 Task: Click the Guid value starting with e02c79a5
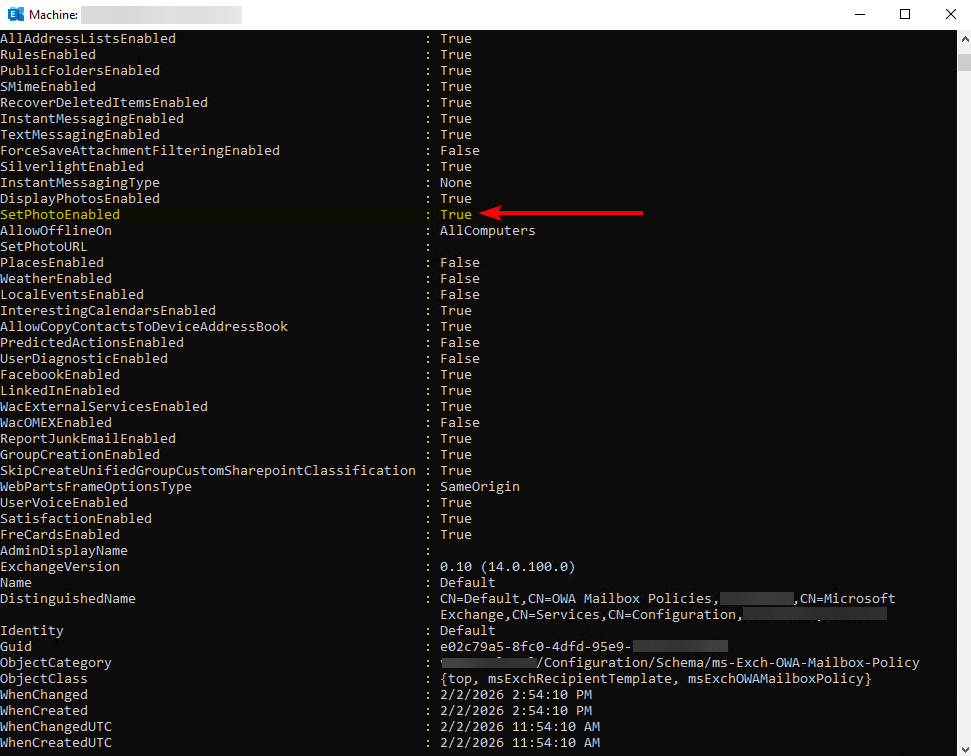(x=535, y=647)
